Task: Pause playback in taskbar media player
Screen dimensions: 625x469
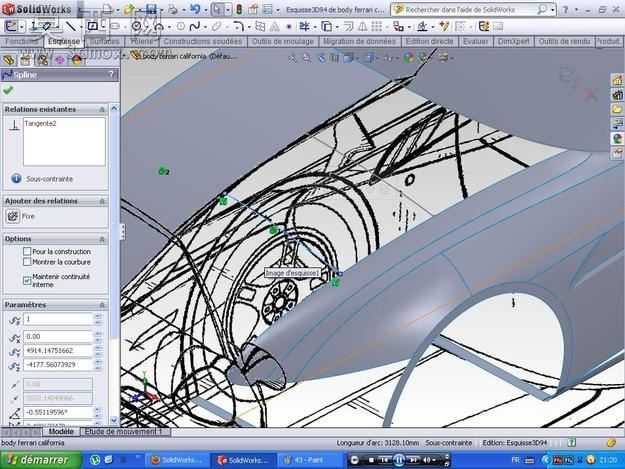Action: click(x=399, y=460)
